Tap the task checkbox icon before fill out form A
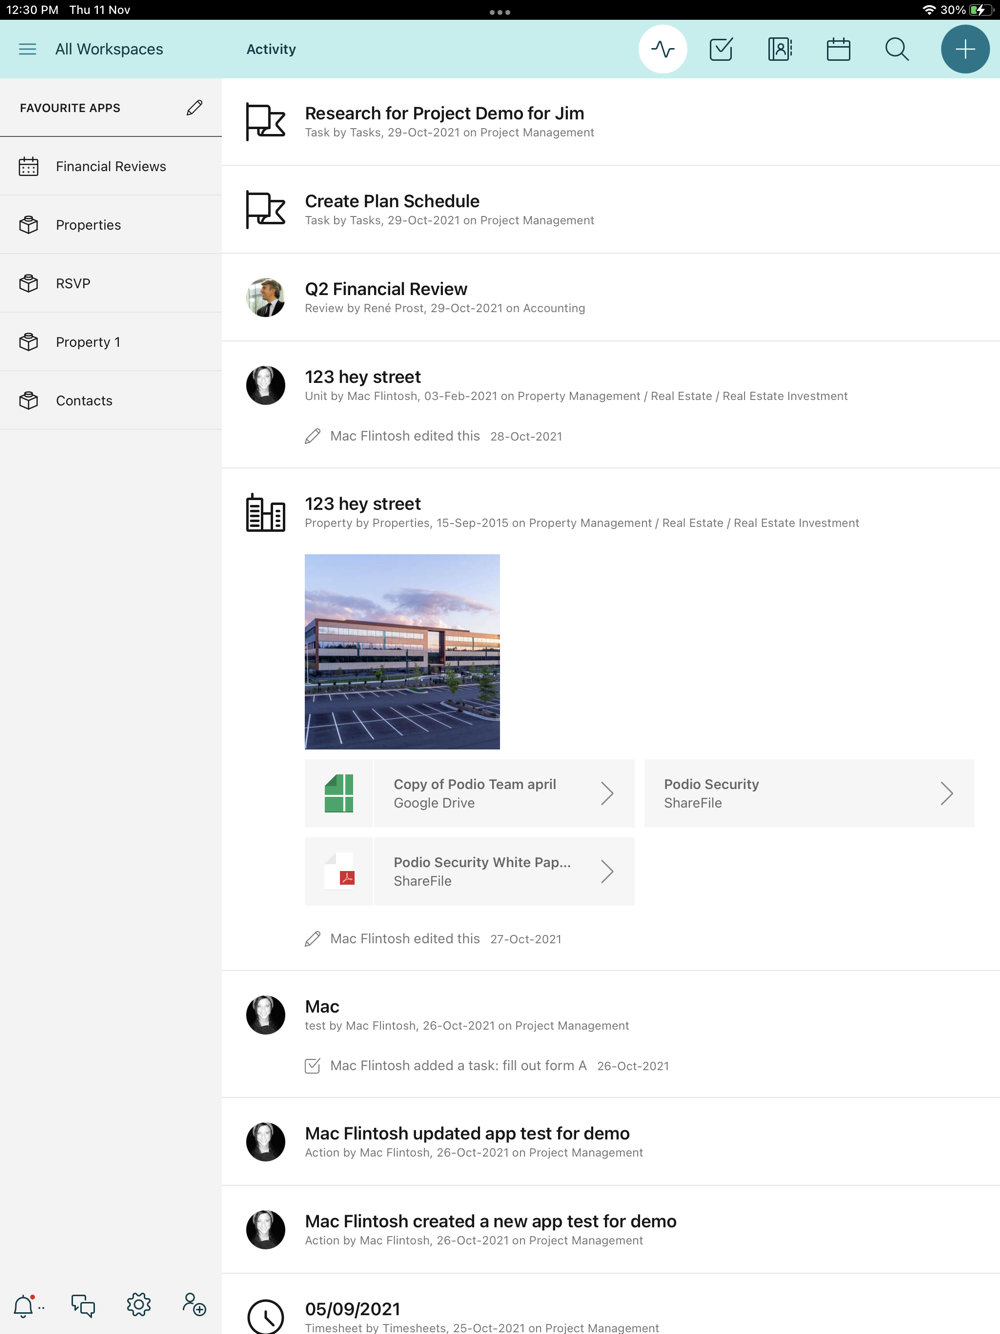The image size is (1000, 1334). (313, 1066)
